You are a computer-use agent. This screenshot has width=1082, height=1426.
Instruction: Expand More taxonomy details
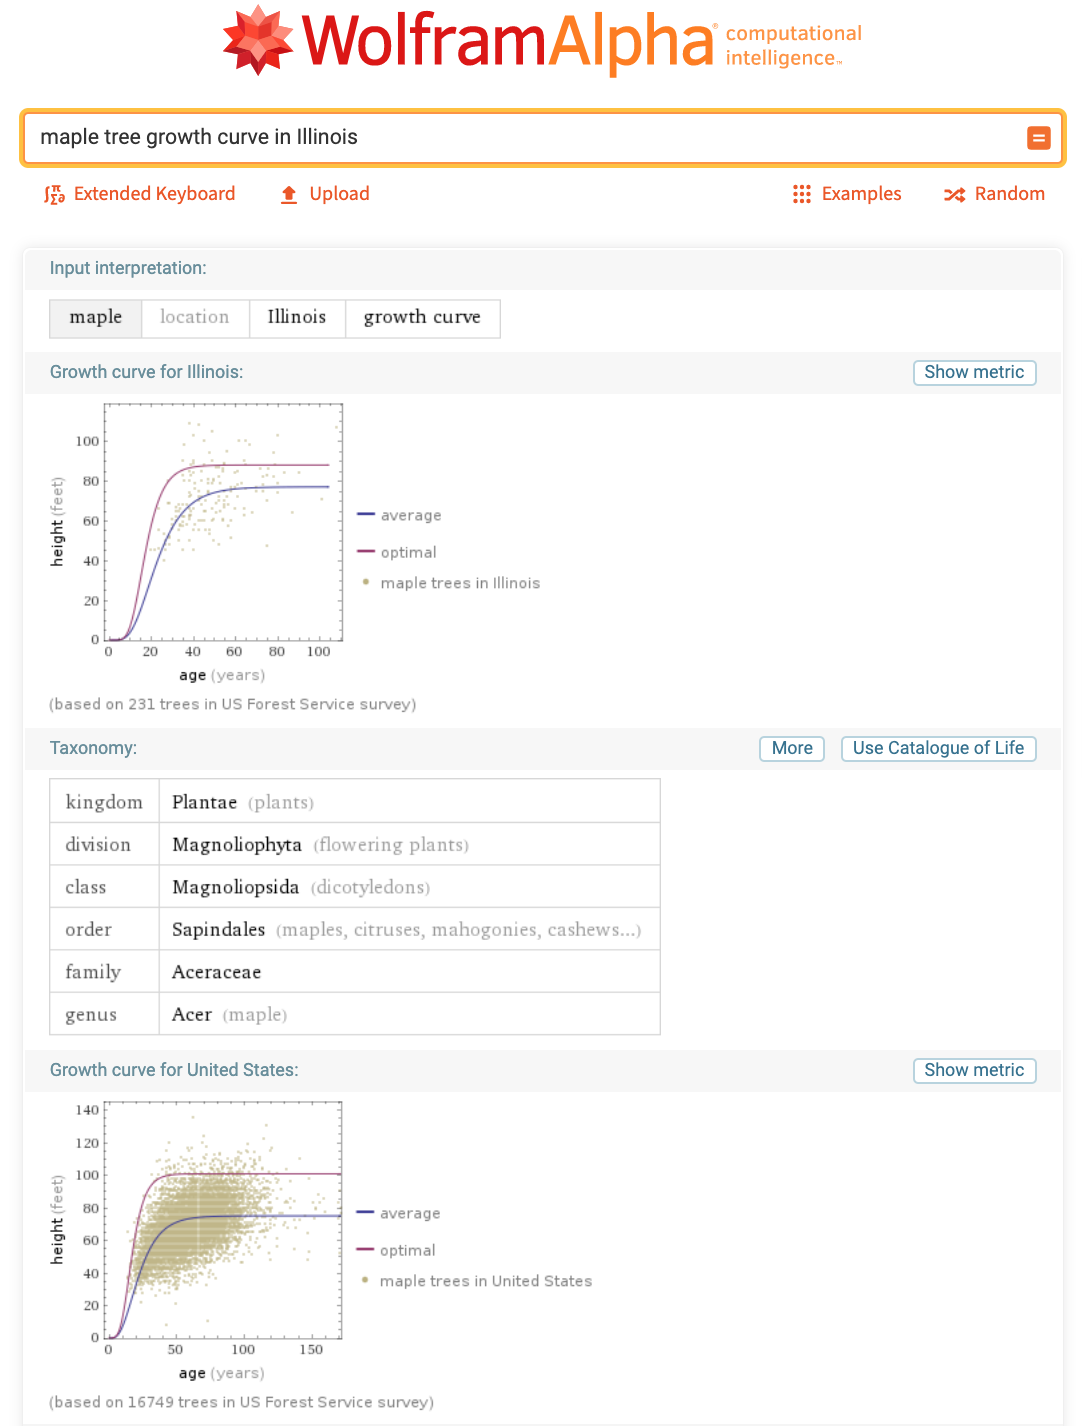pos(791,748)
